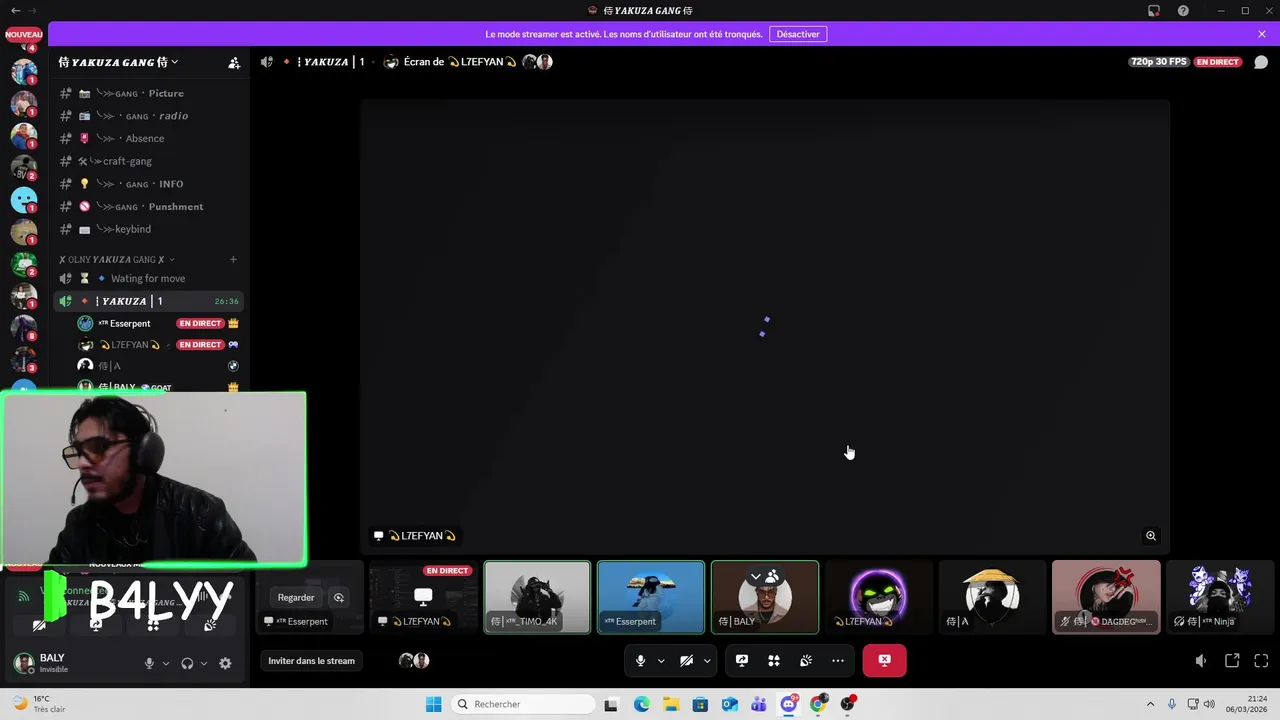Screen dimensions: 1280x720
Task: Open craft-gang channel
Action: coord(148,161)
